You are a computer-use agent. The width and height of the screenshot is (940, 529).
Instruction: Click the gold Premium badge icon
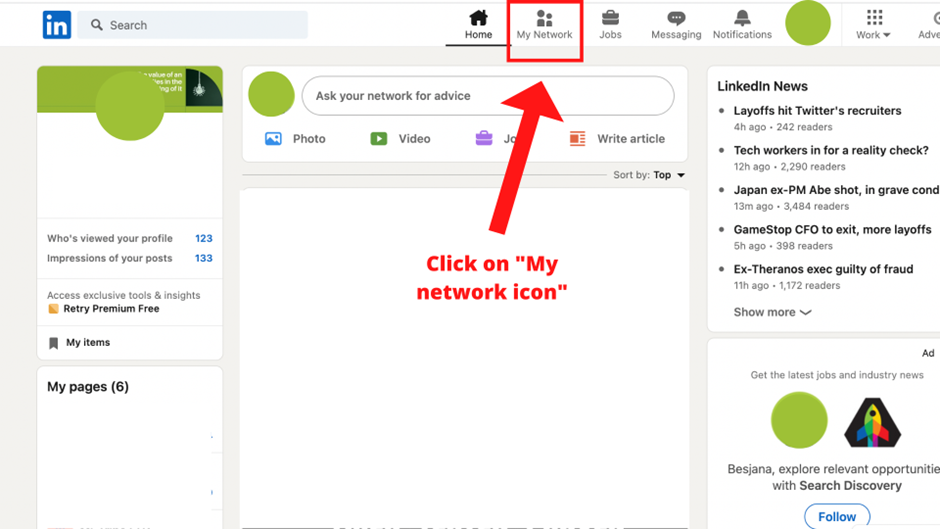tap(53, 308)
